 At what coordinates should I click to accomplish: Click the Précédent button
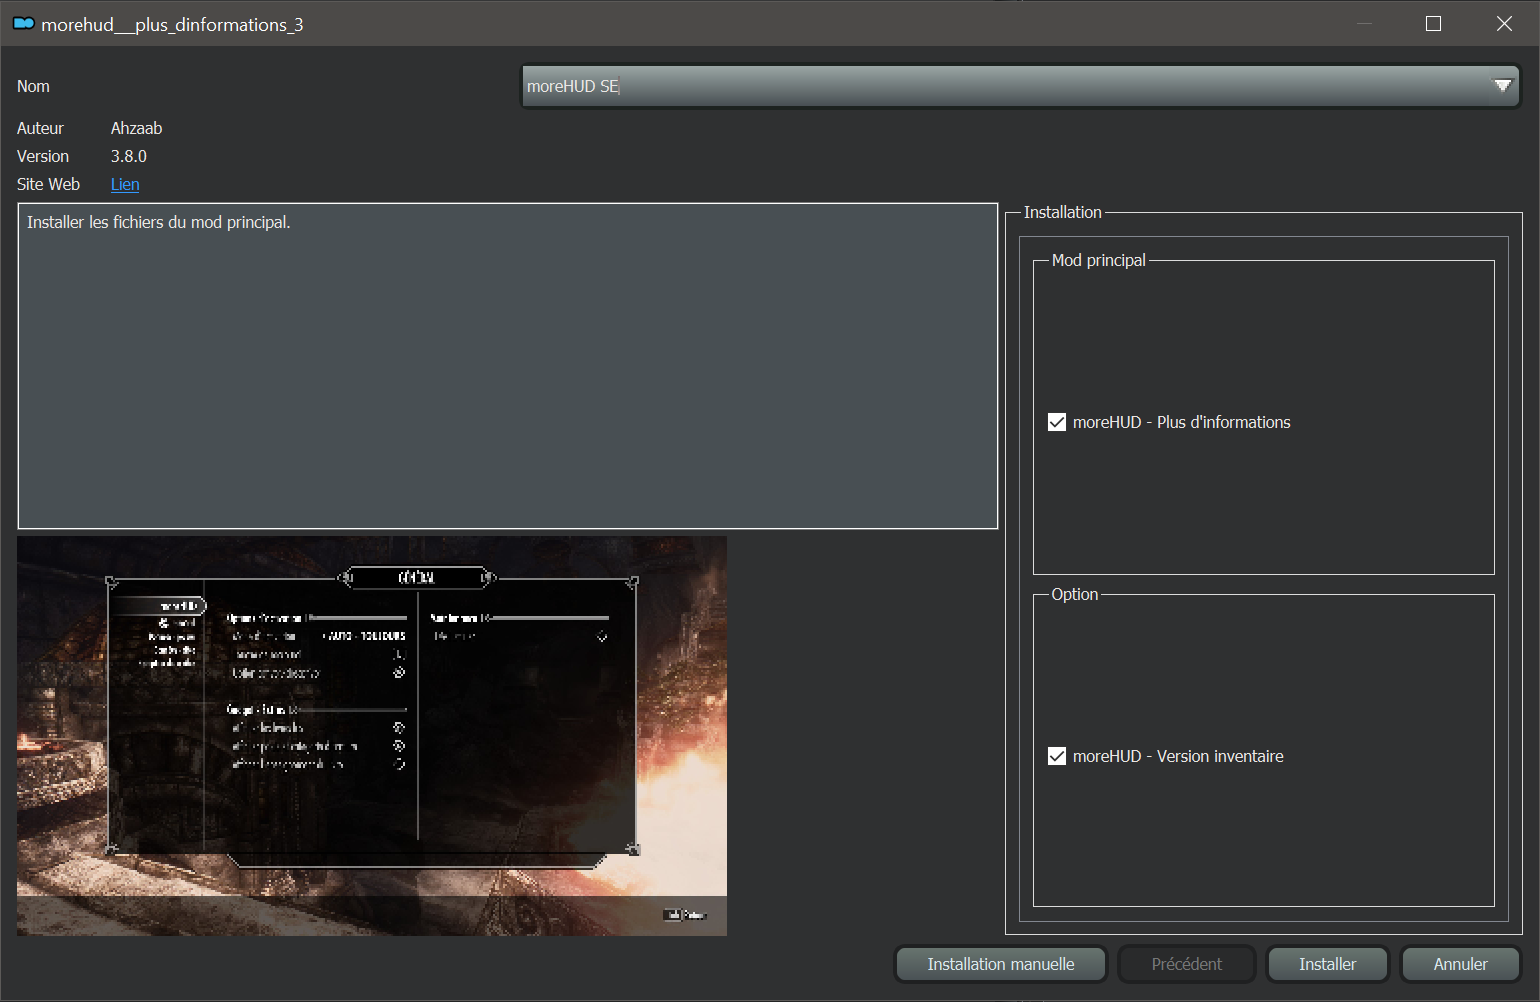(1187, 964)
